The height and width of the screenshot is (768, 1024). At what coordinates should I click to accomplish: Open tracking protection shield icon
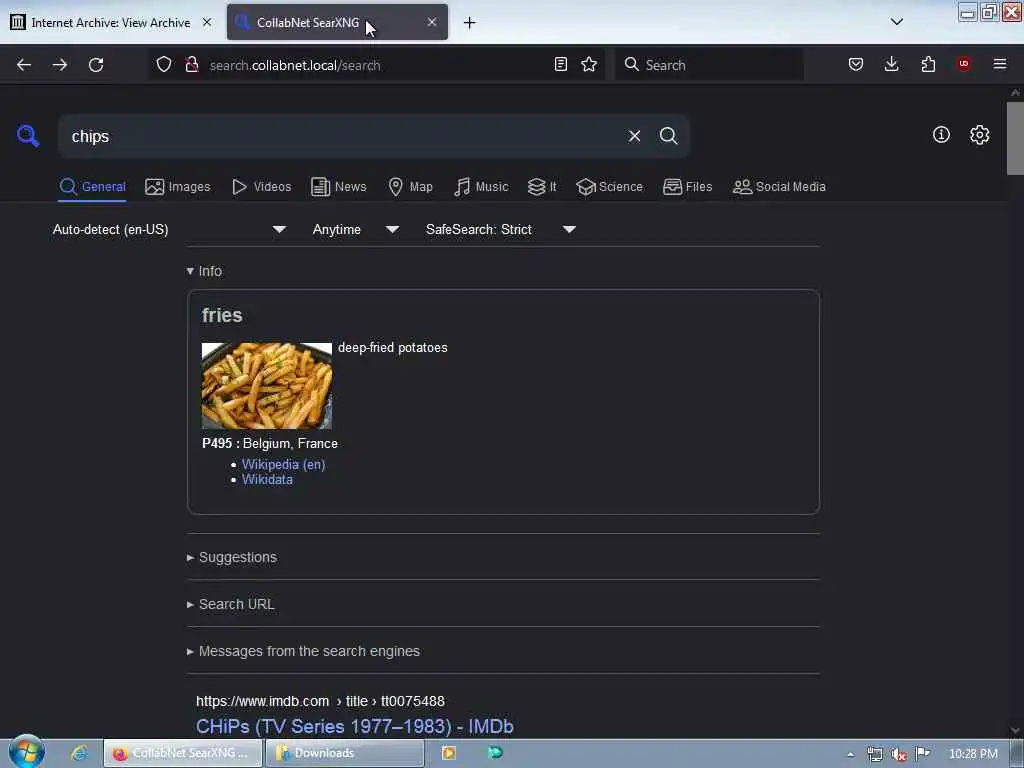[x=164, y=65]
